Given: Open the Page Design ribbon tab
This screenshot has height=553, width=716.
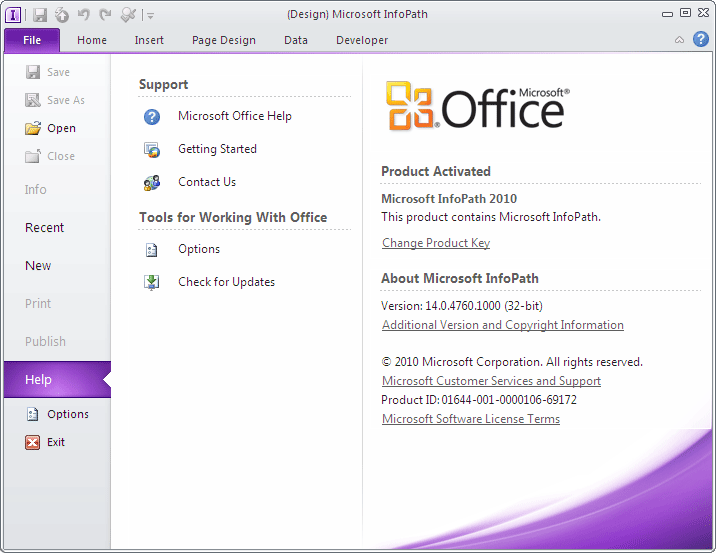Looking at the screenshot, I should (x=224, y=40).
